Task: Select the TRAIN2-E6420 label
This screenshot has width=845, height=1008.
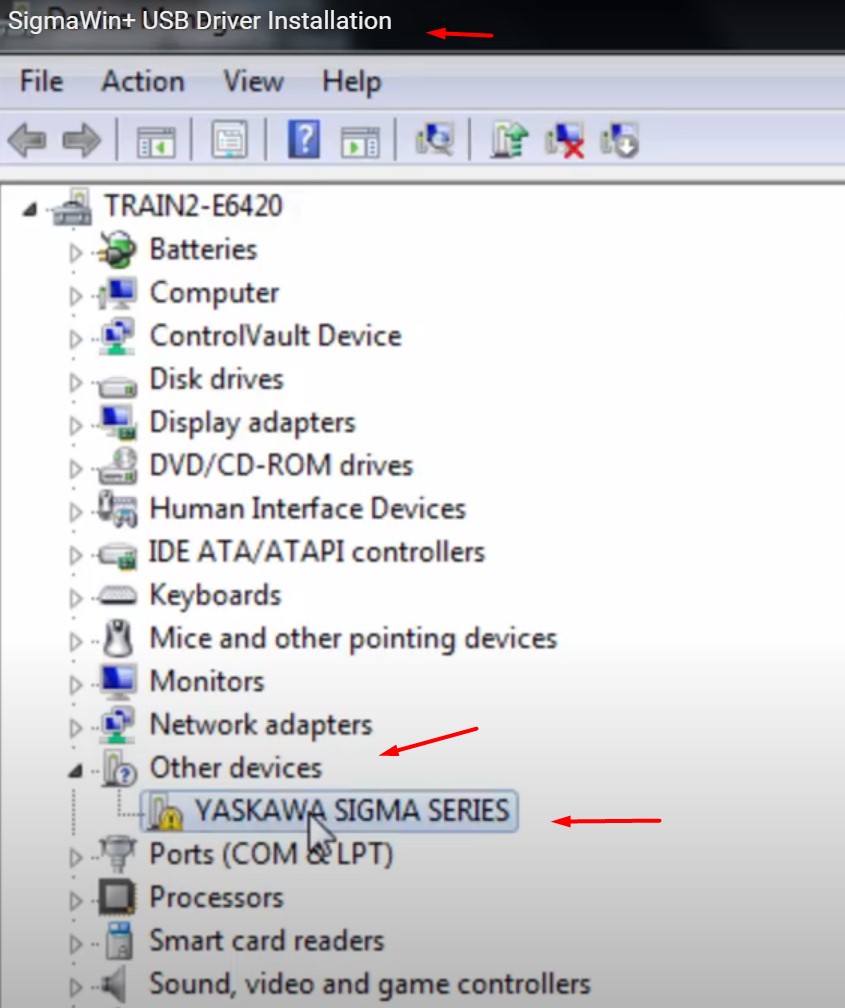Action: tap(194, 206)
